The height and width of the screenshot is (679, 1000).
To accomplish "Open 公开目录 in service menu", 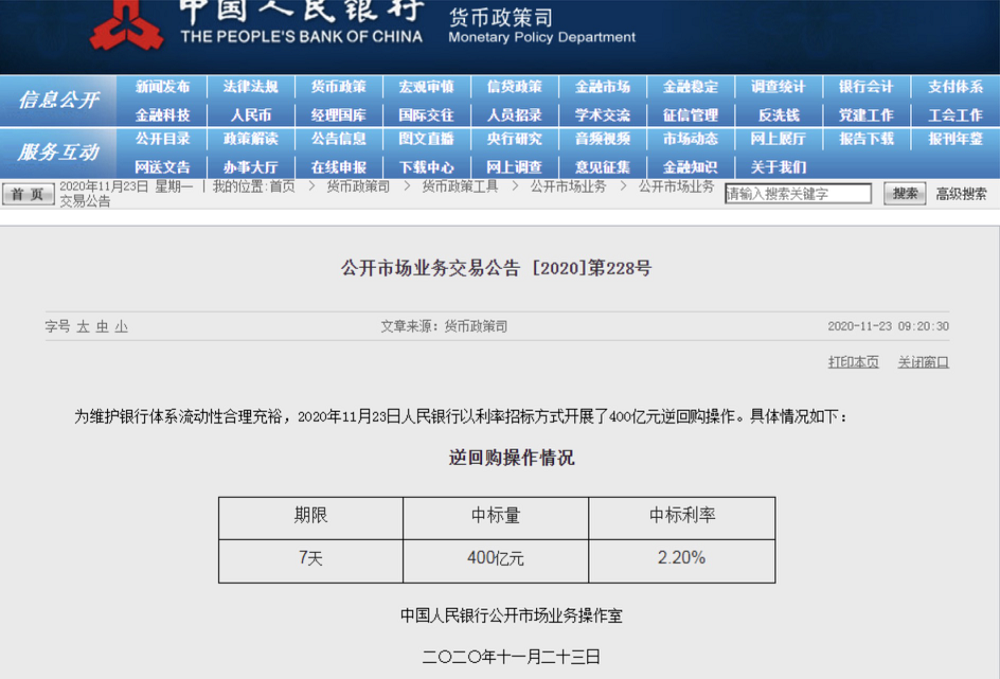I will tap(162, 139).
